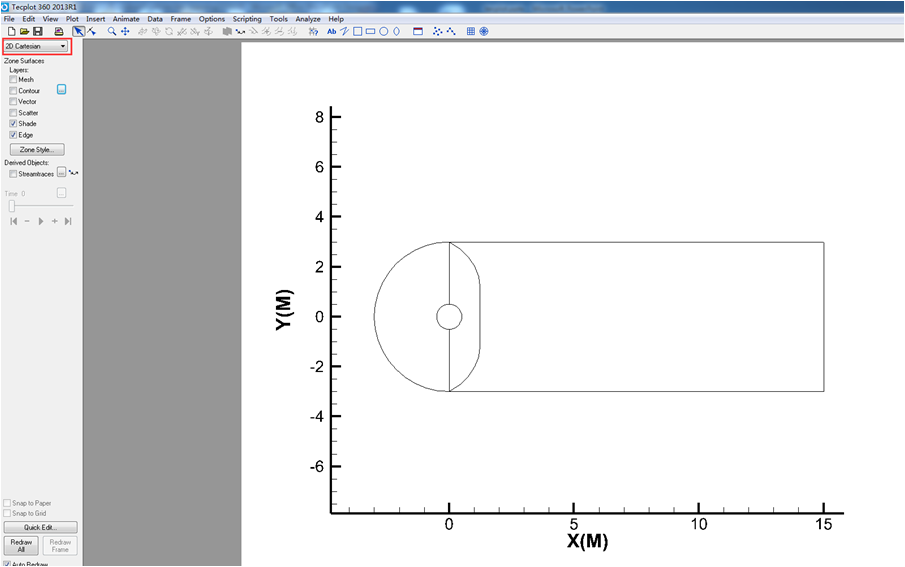Select the Add Text (Ab) tool
This screenshot has height=567, width=905.
click(331, 31)
